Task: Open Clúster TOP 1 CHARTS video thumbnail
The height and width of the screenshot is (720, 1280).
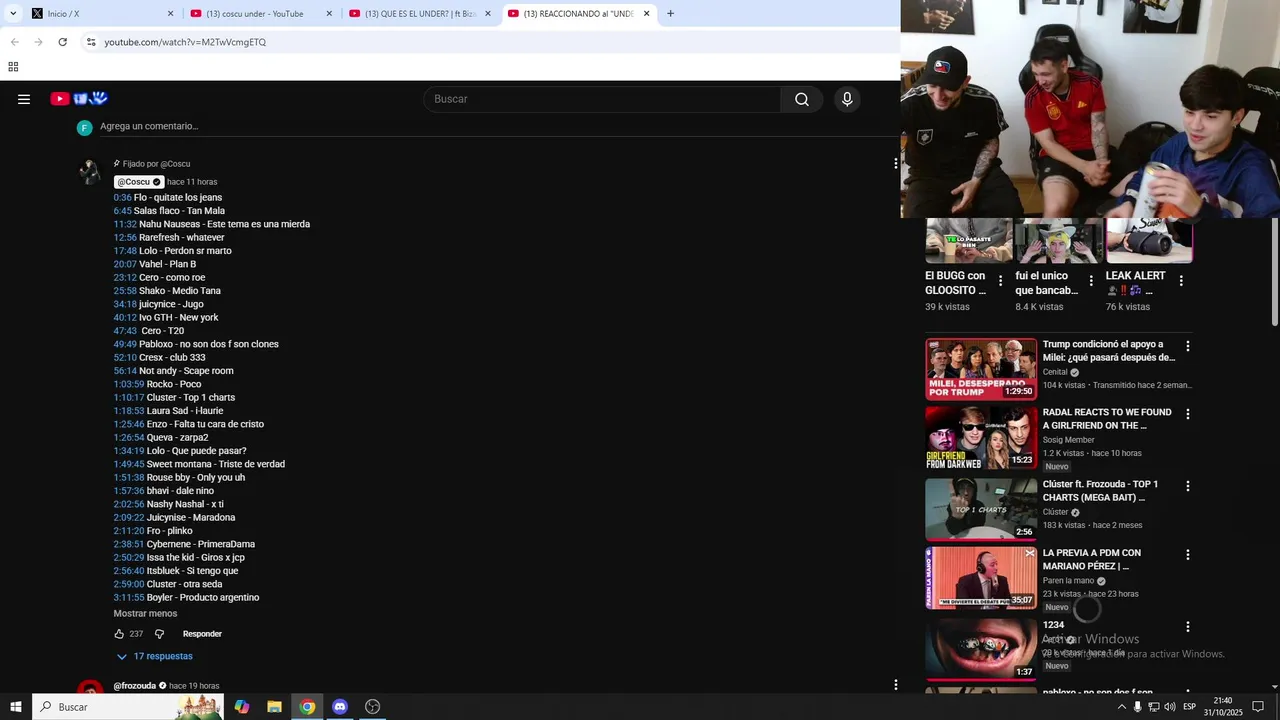Action: (981, 509)
